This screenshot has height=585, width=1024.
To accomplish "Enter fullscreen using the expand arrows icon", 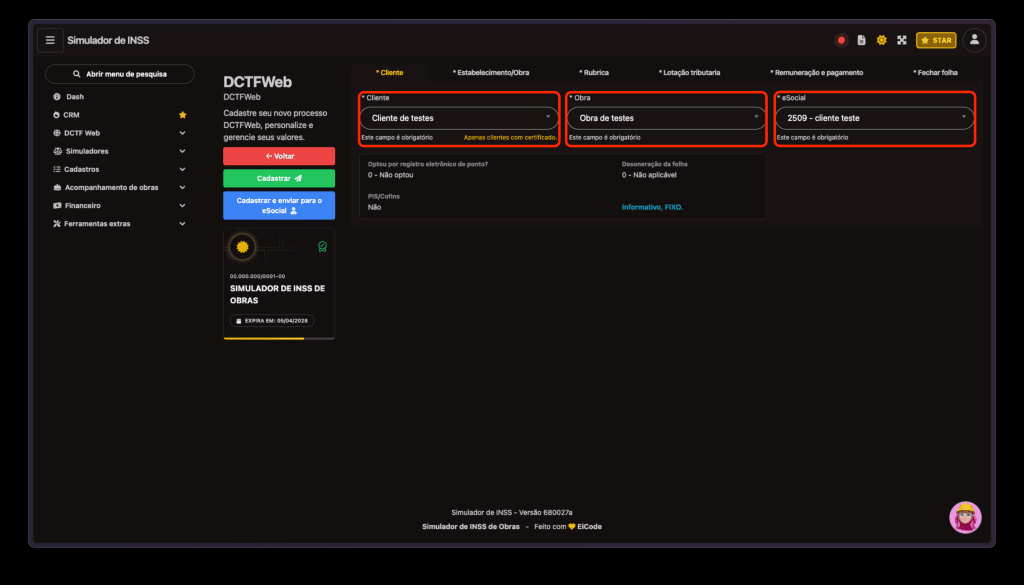I will 902,40.
